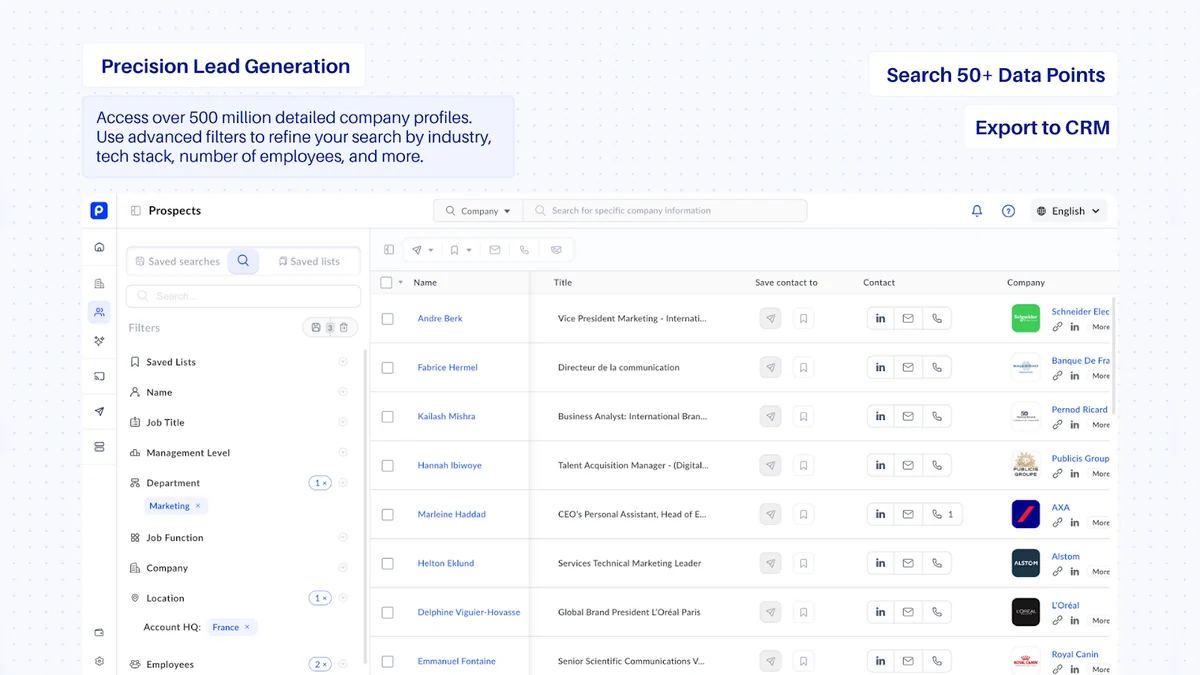Toggle the filter panel layout icon in toolbar
Viewport: 1200px width, 675px height.
tap(389, 250)
